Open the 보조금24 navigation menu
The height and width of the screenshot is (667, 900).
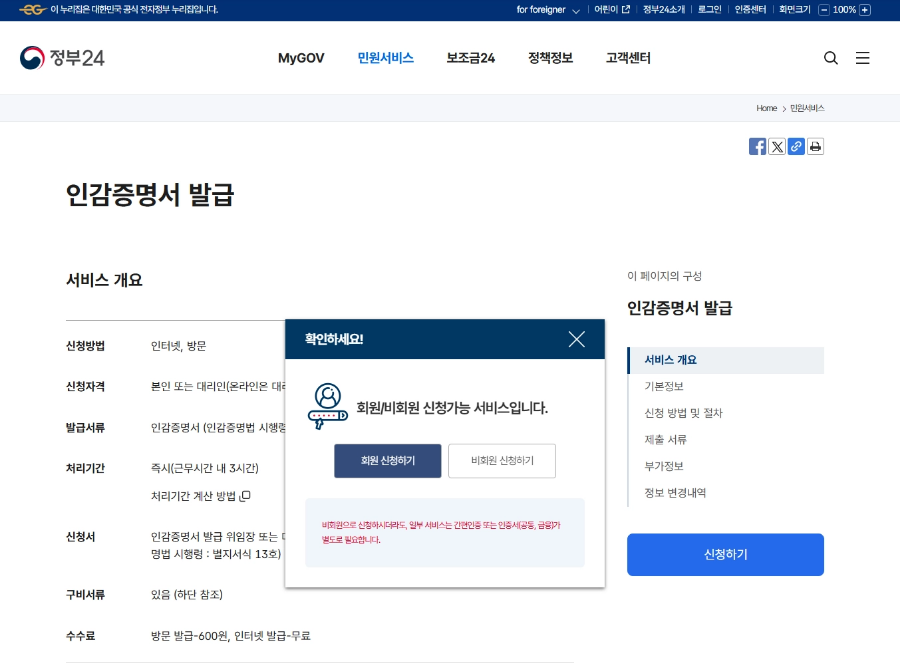coord(470,58)
